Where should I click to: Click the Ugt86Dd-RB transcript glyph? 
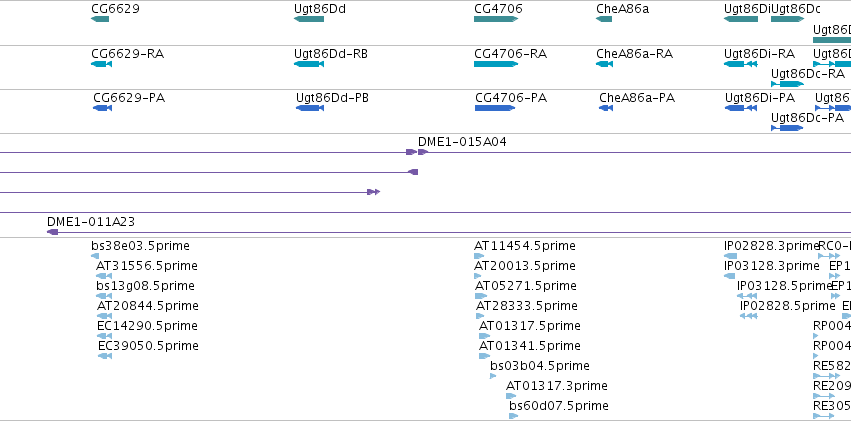click(309, 64)
